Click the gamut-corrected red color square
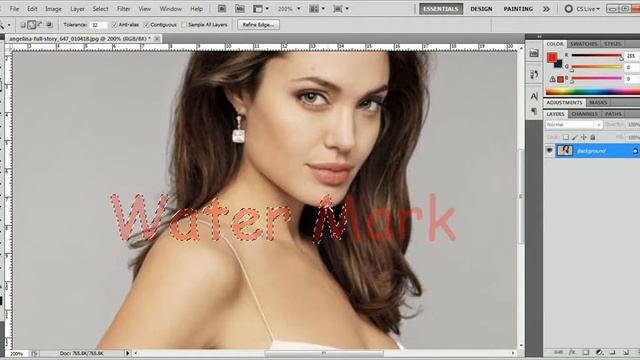Viewport: 640px width, 360px height. point(560,79)
